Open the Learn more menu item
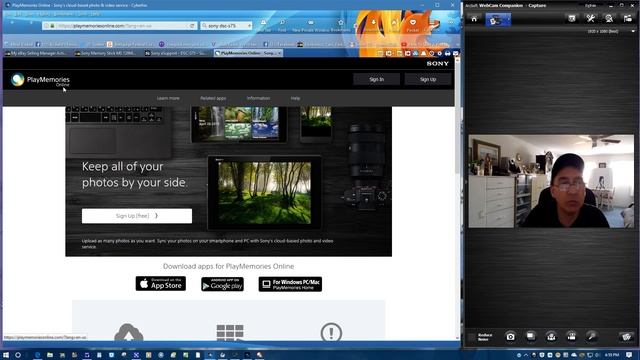This screenshot has width=640, height=360. (168, 98)
